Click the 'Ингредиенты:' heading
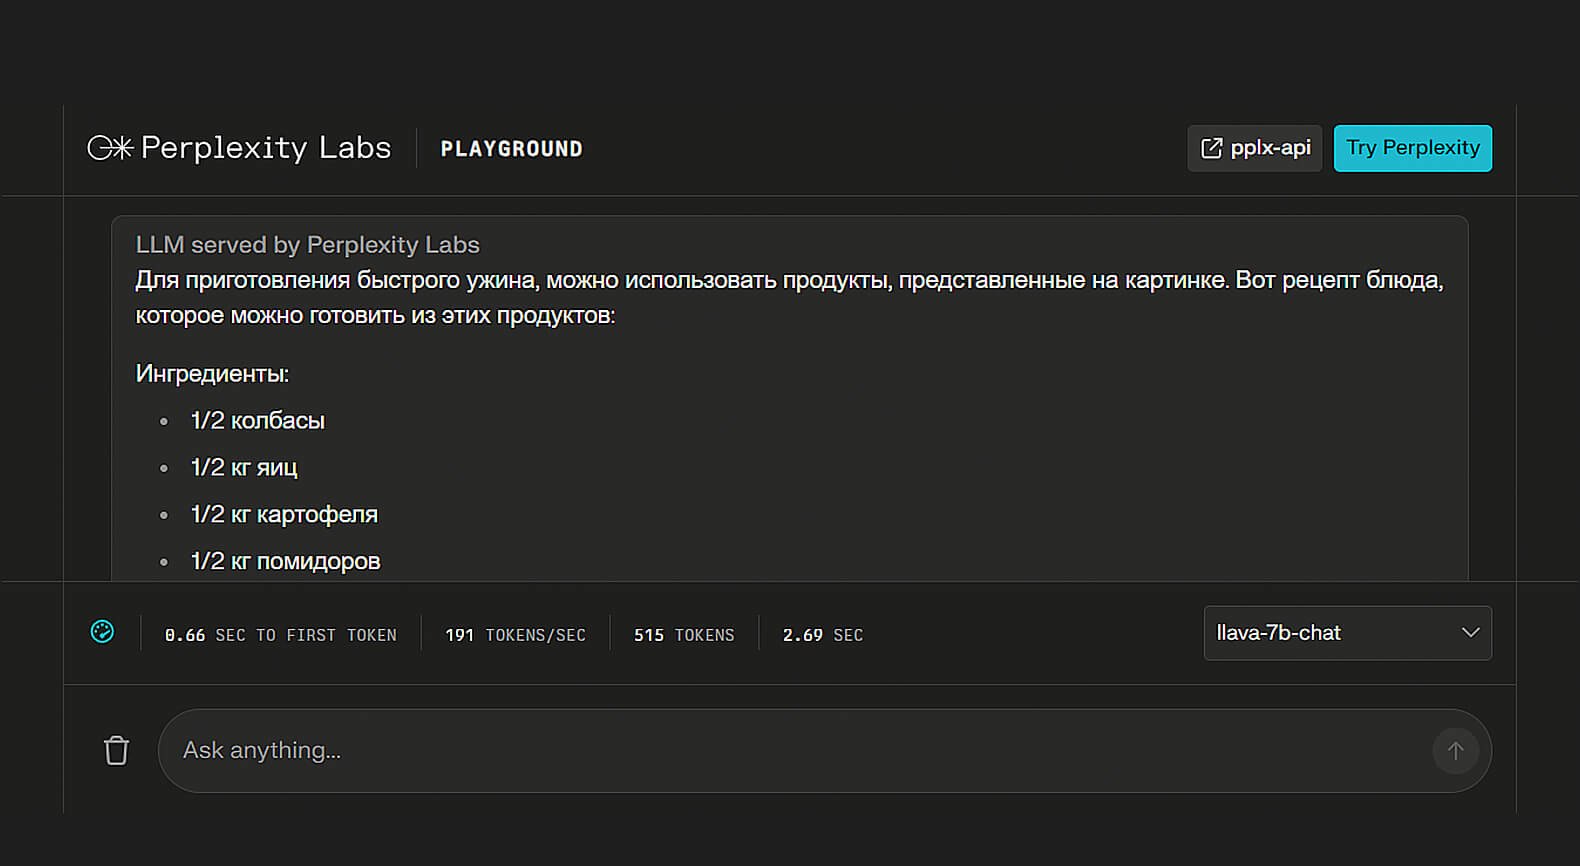This screenshot has height=866, width=1580. tap(212, 374)
